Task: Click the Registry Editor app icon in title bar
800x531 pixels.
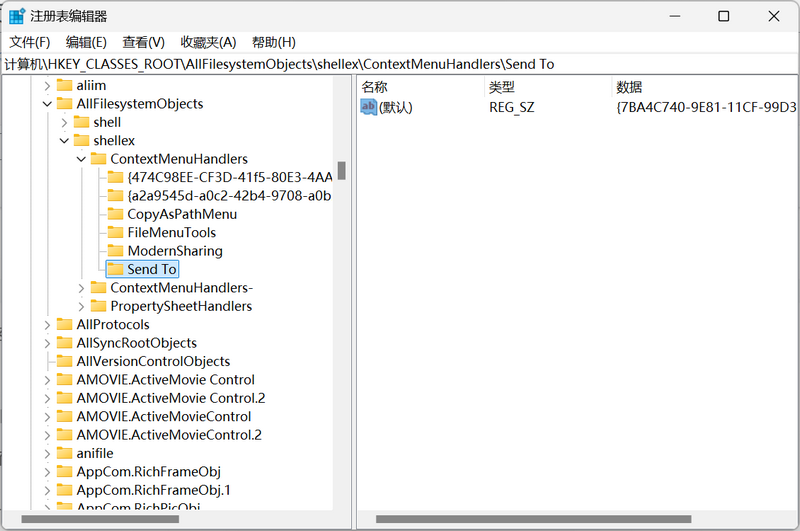Action: pyautogui.click(x=17, y=16)
